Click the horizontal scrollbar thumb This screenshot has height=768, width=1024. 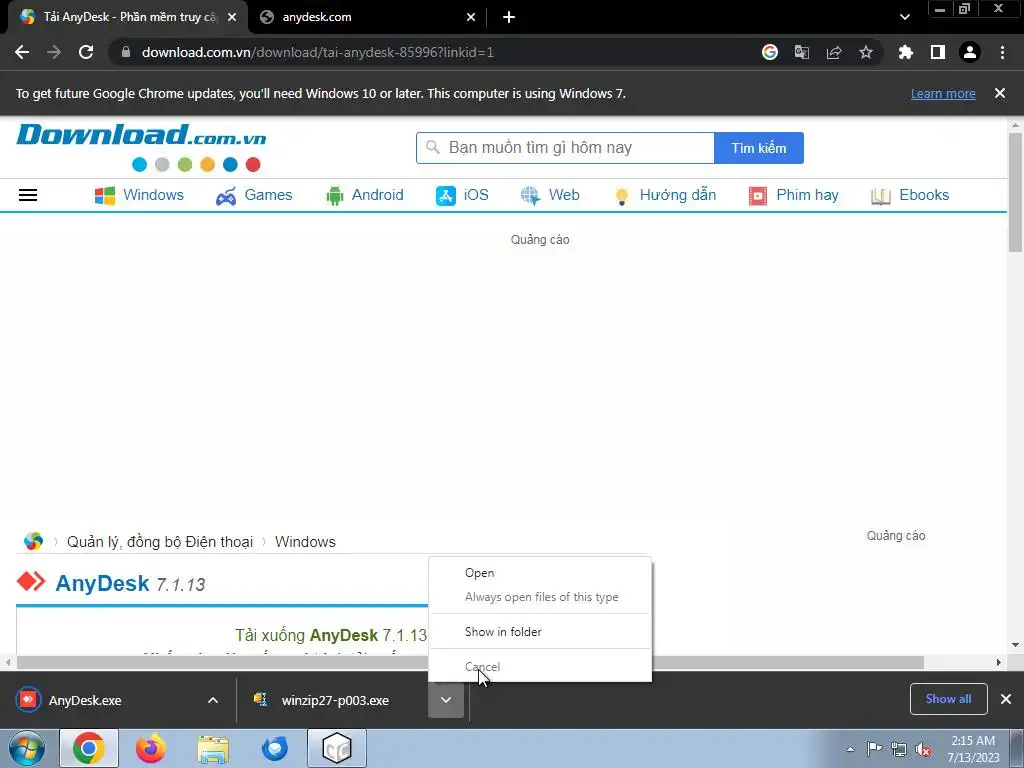(x=470, y=662)
